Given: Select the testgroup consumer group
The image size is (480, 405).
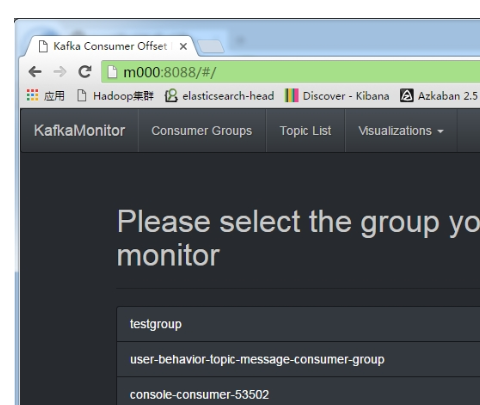Looking at the screenshot, I should click(x=298, y=324).
